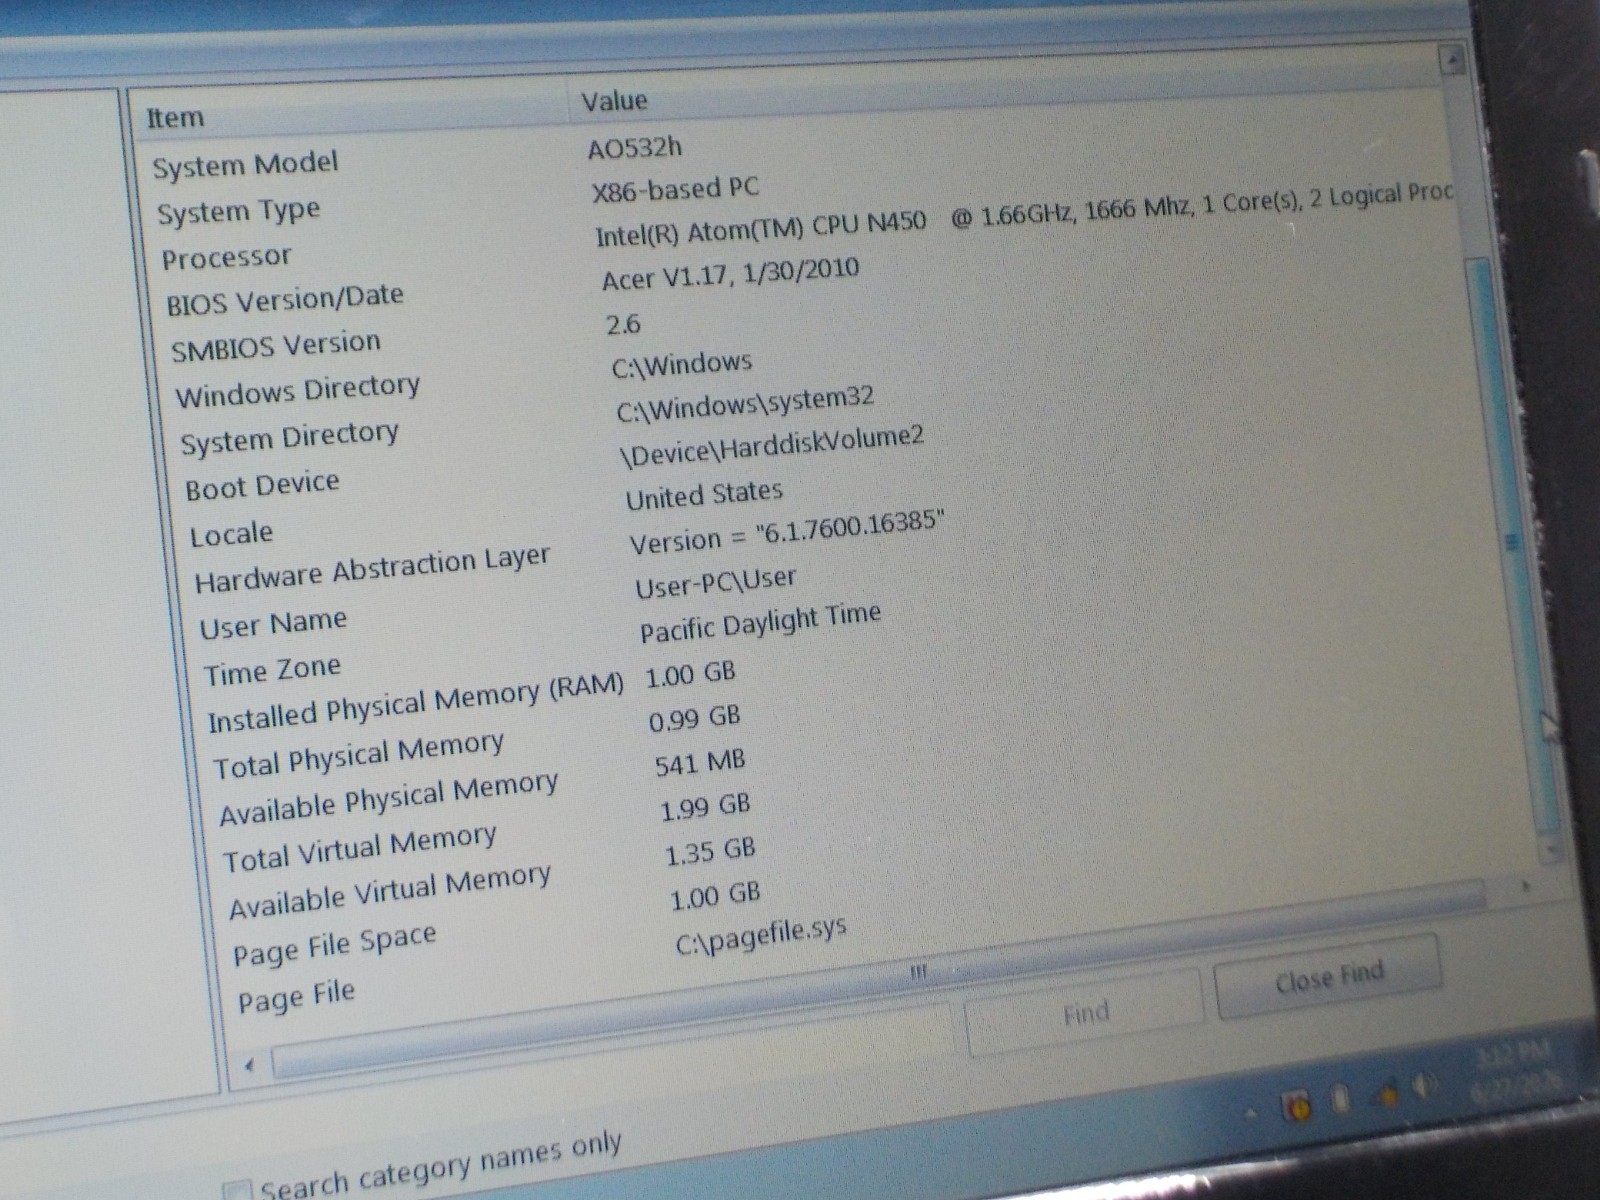Image resolution: width=1600 pixels, height=1200 pixels.
Task: Select the System Model row
Action: pyautogui.click(x=245, y=165)
